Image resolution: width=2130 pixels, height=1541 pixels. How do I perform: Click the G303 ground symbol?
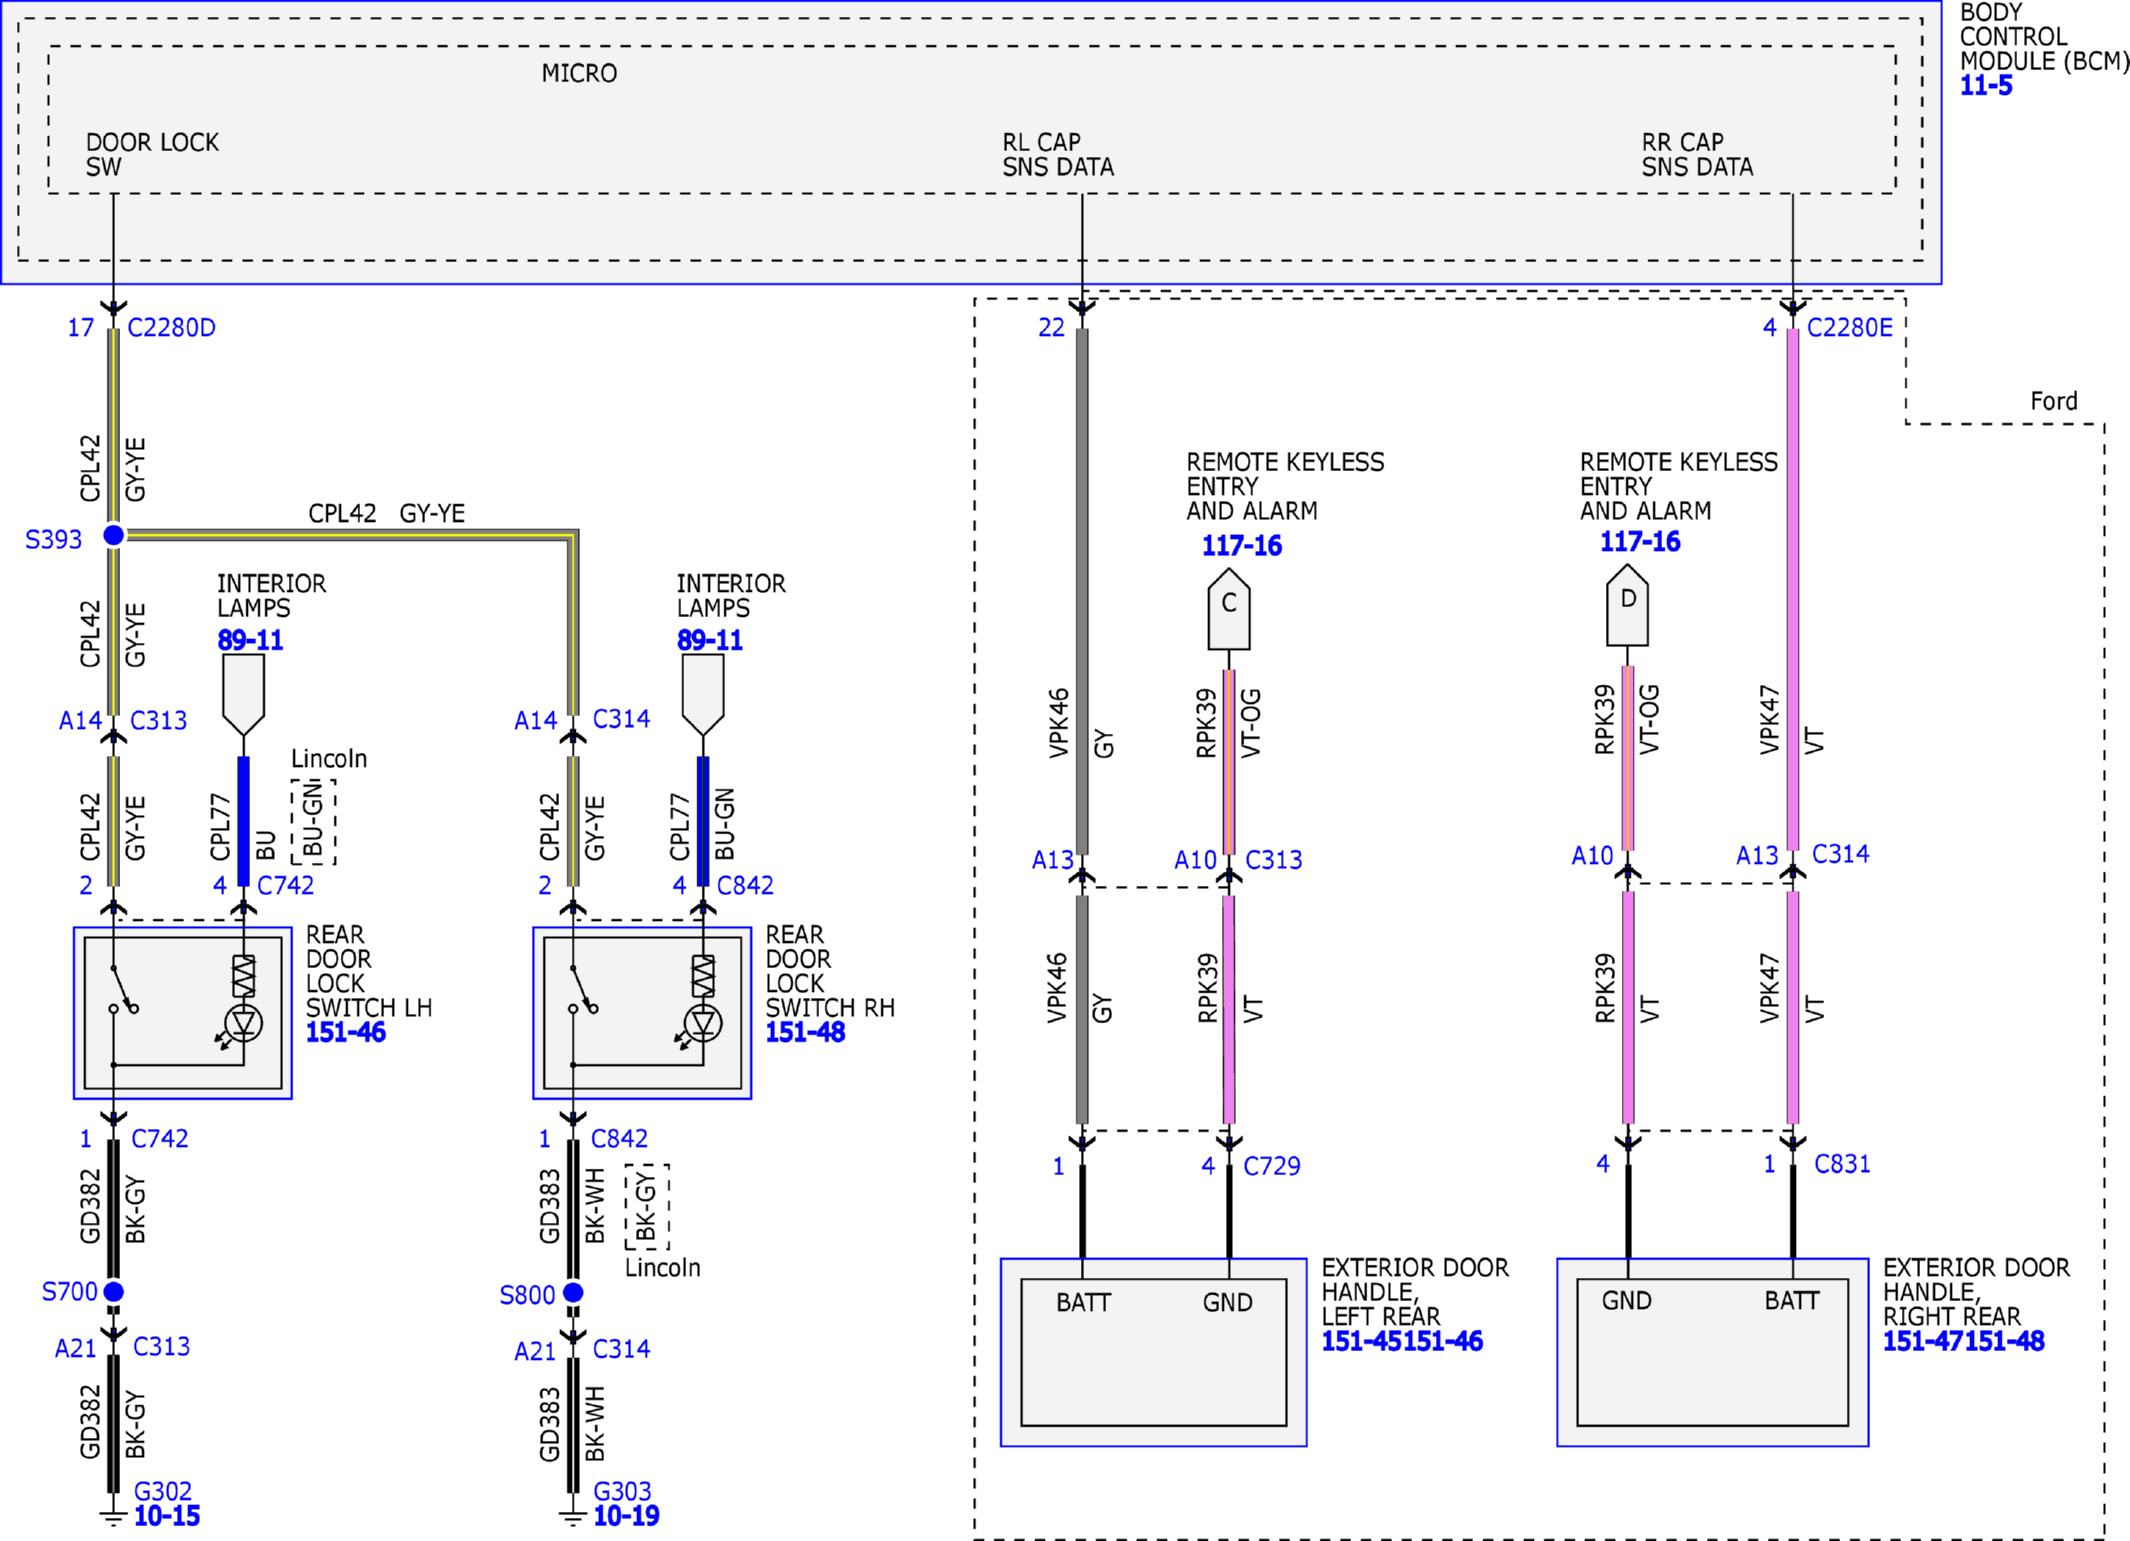(x=573, y=1517)
